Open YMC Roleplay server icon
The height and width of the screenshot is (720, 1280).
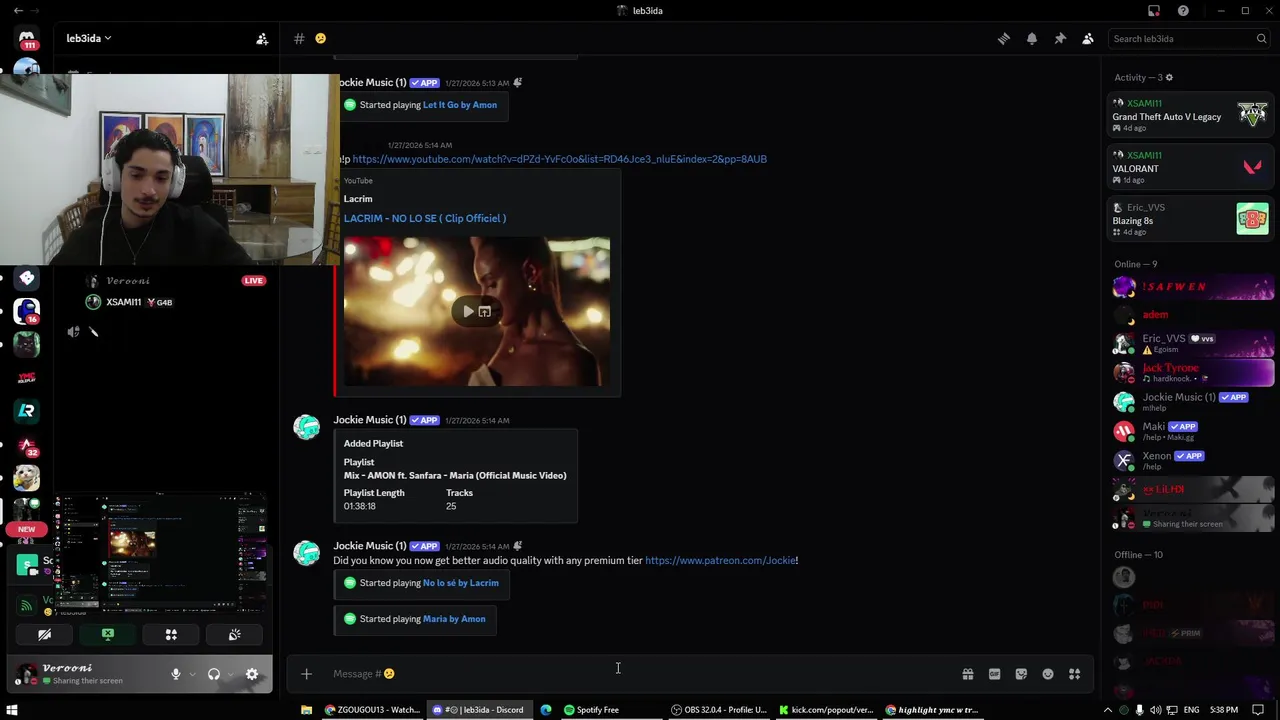tap(27, 377)
